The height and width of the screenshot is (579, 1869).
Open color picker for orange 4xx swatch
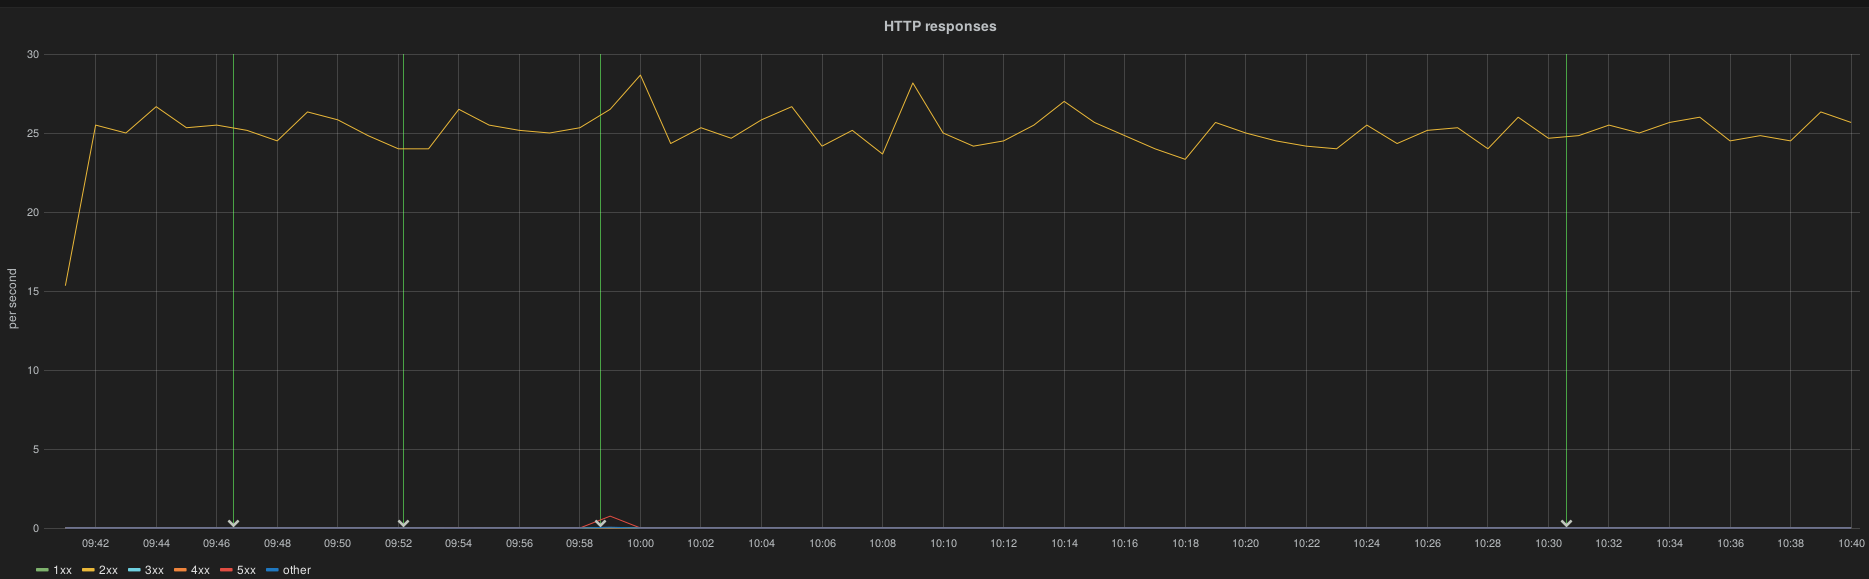pyautogui.click(x=180, y=570)
